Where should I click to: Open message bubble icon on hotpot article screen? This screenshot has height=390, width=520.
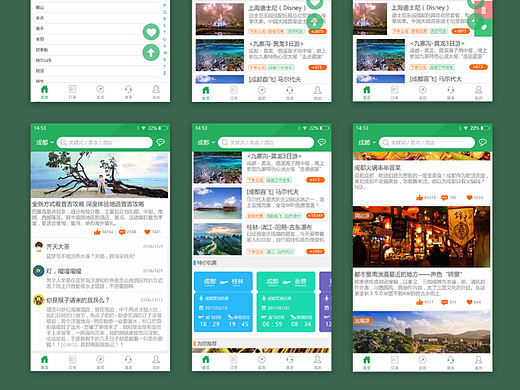click(x=483, y=142)
